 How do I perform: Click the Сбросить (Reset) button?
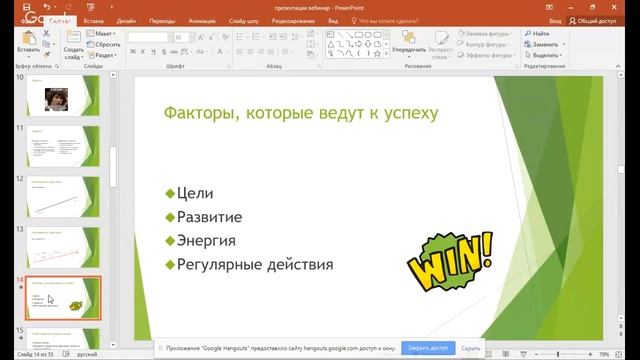tap(104, 44)
